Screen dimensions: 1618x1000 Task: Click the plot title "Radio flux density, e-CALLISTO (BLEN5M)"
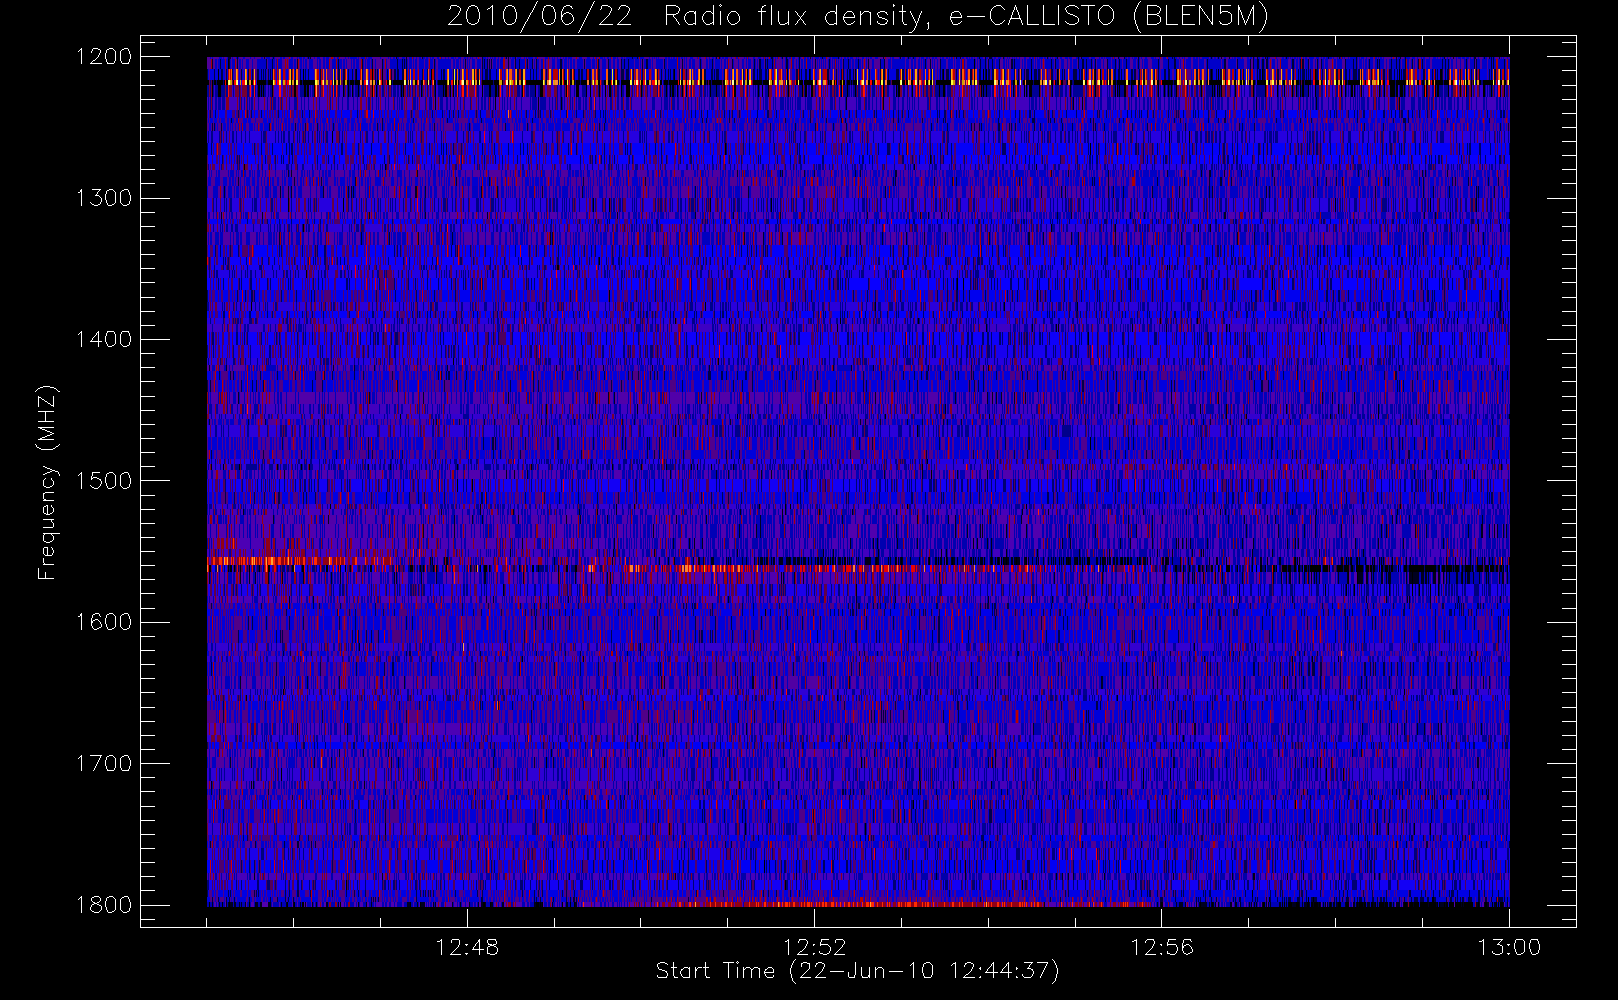(966, 16)
